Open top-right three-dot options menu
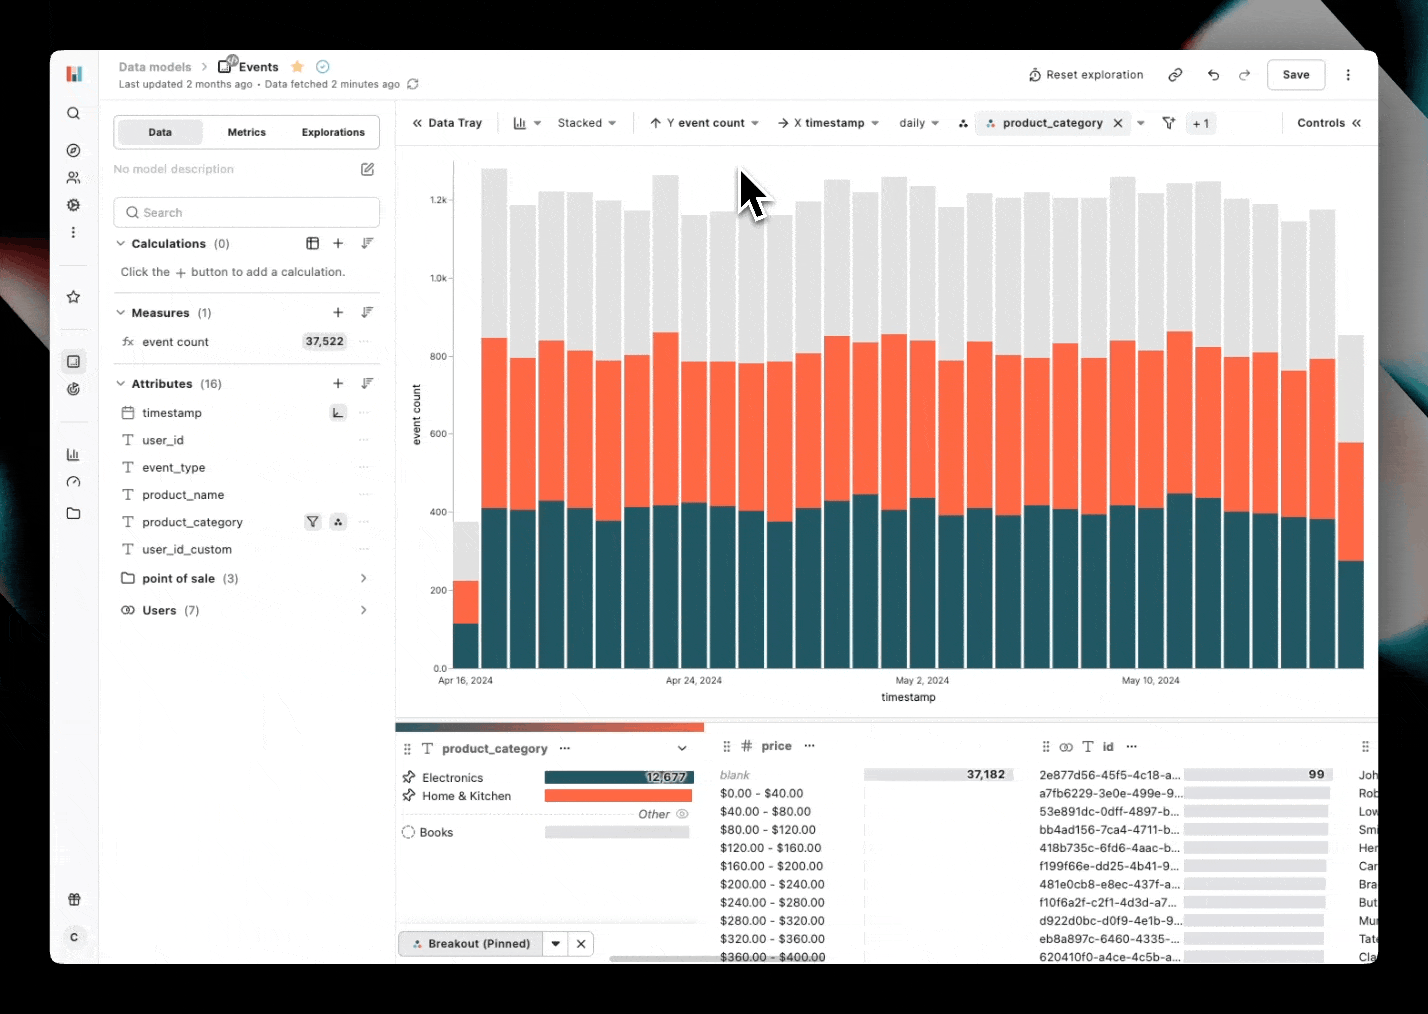The width and height of the screenshot is (1428, 1014). (x=1348, y=75)
